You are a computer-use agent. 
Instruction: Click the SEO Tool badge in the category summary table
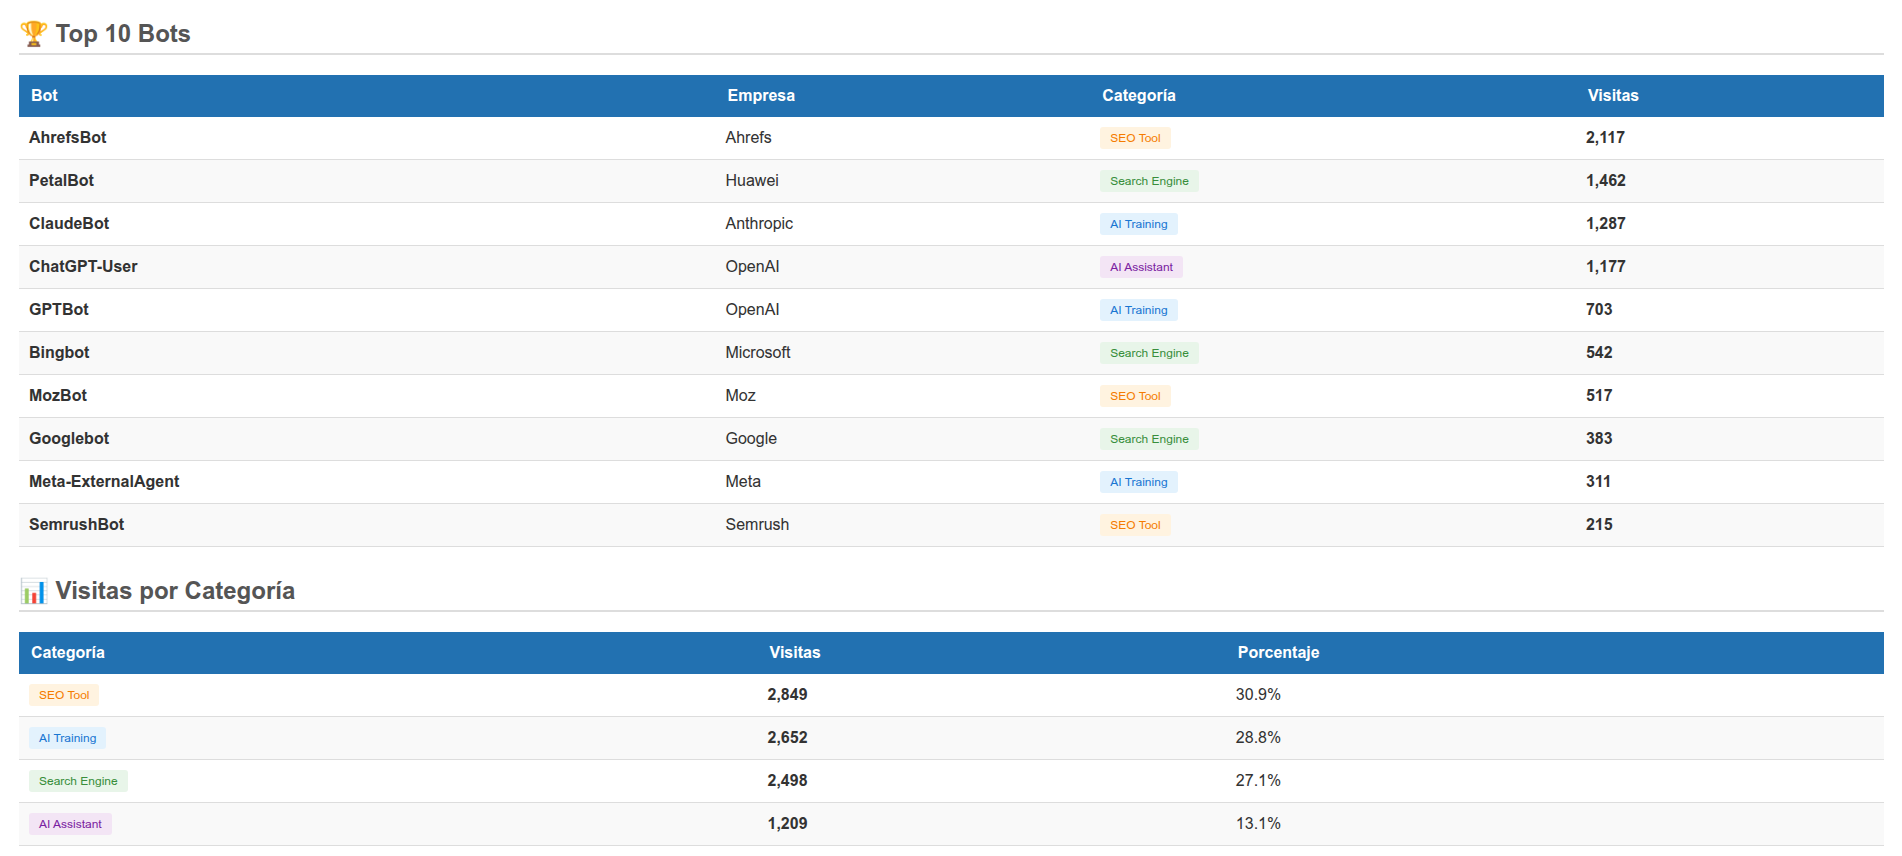click(64, 695)
